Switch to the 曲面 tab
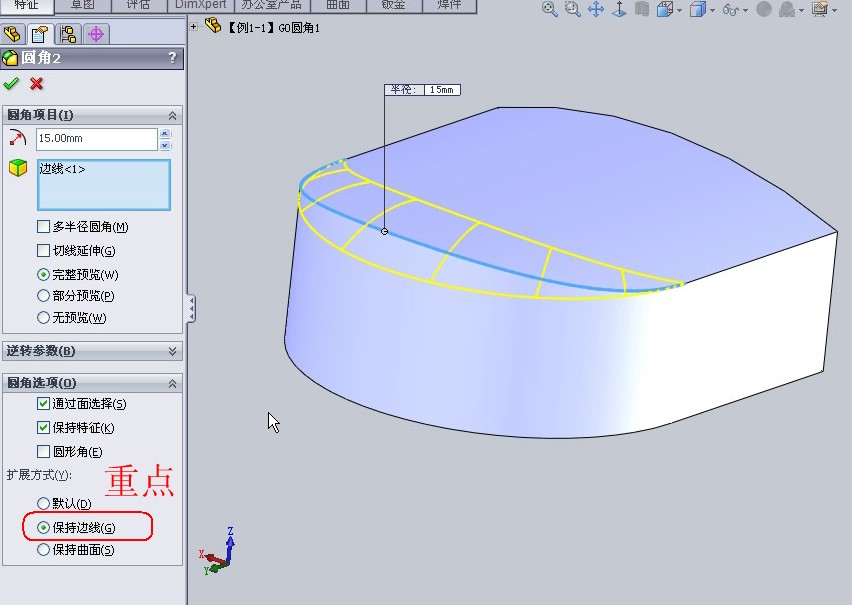 tap(338, 5)
